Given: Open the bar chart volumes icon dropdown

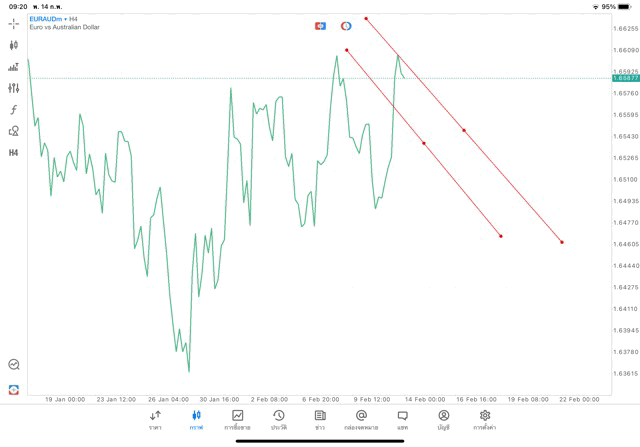Looking at the screenshot, I should (x=14, y=67).
